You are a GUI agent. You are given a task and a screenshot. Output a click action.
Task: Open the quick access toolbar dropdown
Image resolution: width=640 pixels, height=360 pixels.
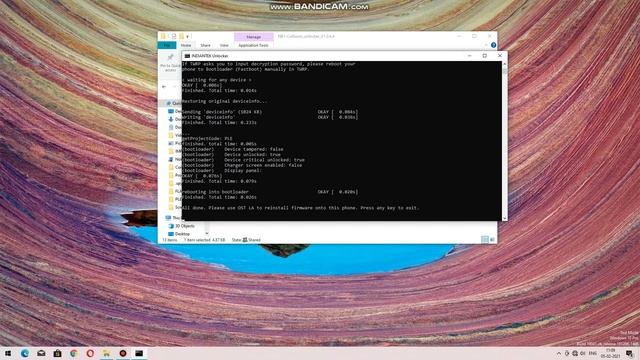click(x=188, y=37)
